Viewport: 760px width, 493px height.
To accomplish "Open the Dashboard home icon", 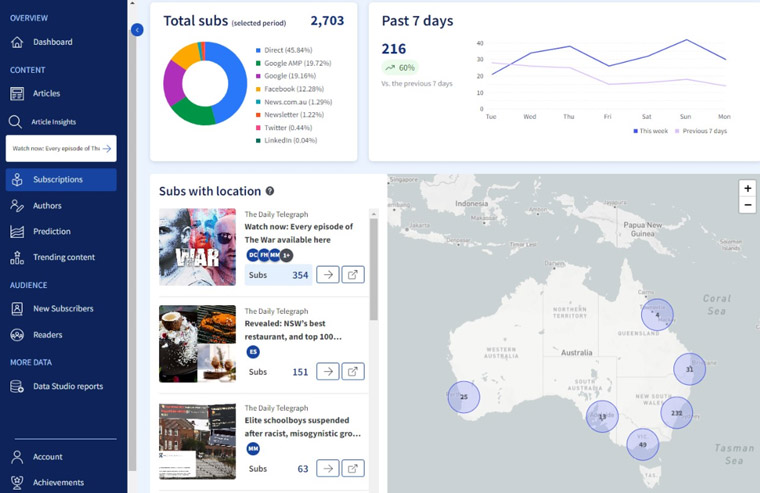I will click(x=17, y=42).
